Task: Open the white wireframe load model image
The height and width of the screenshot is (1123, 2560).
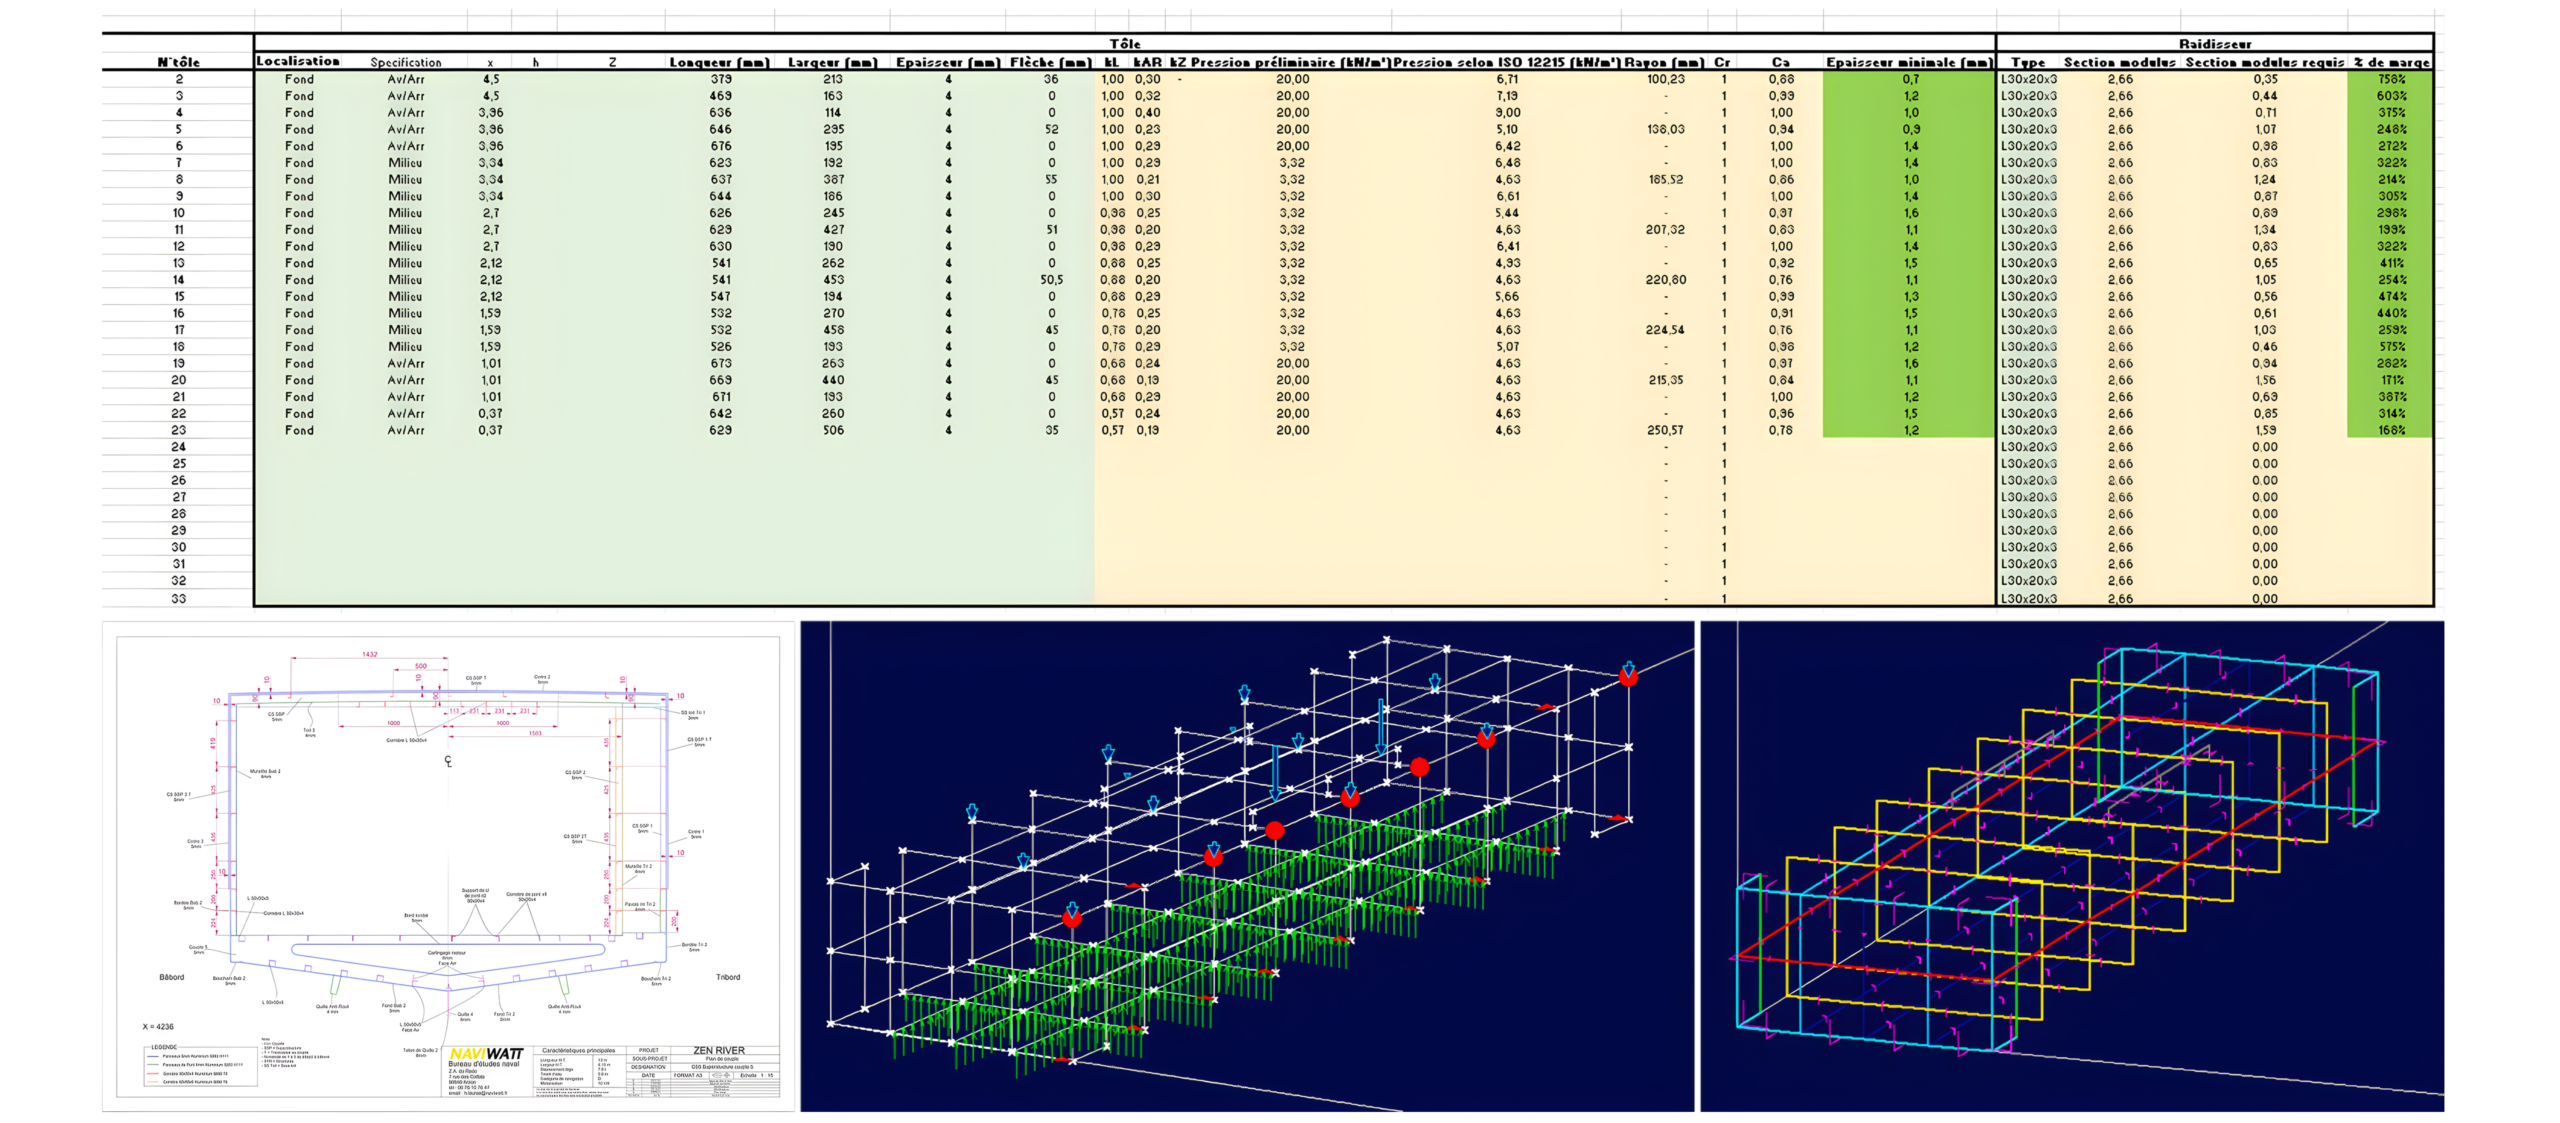Action: pos(1246,866)
